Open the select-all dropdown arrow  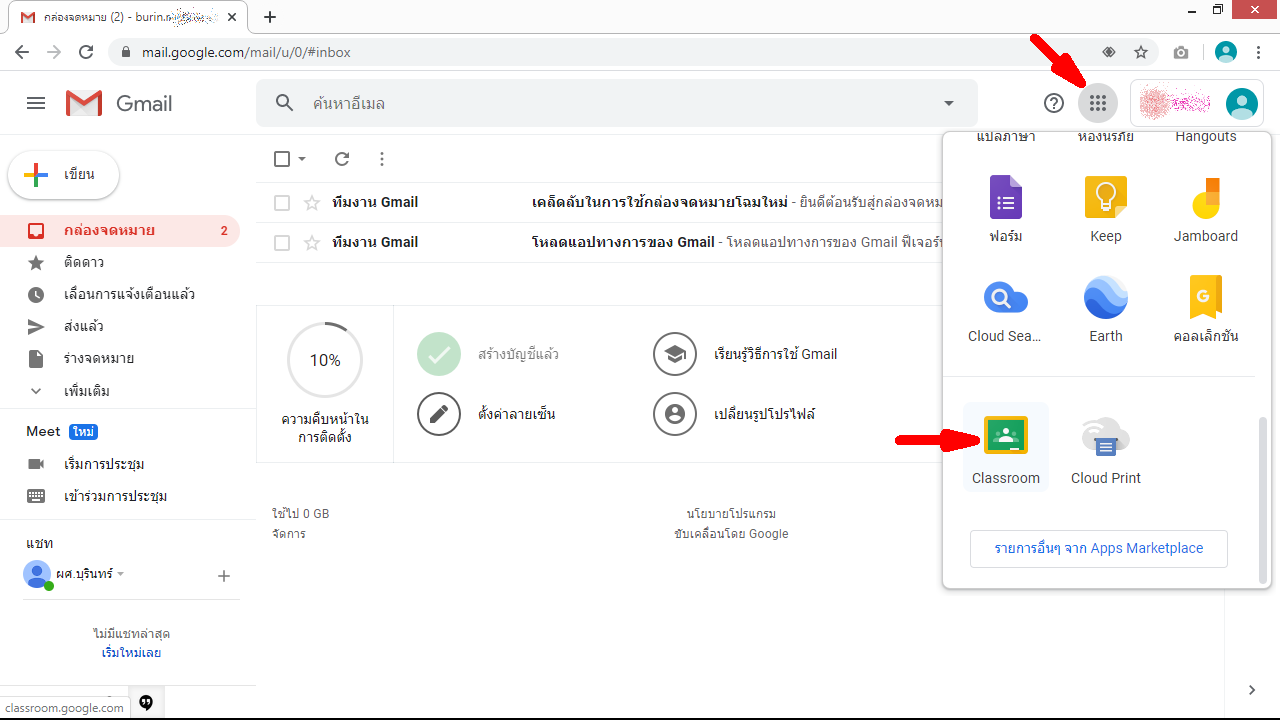coord(302,159)
